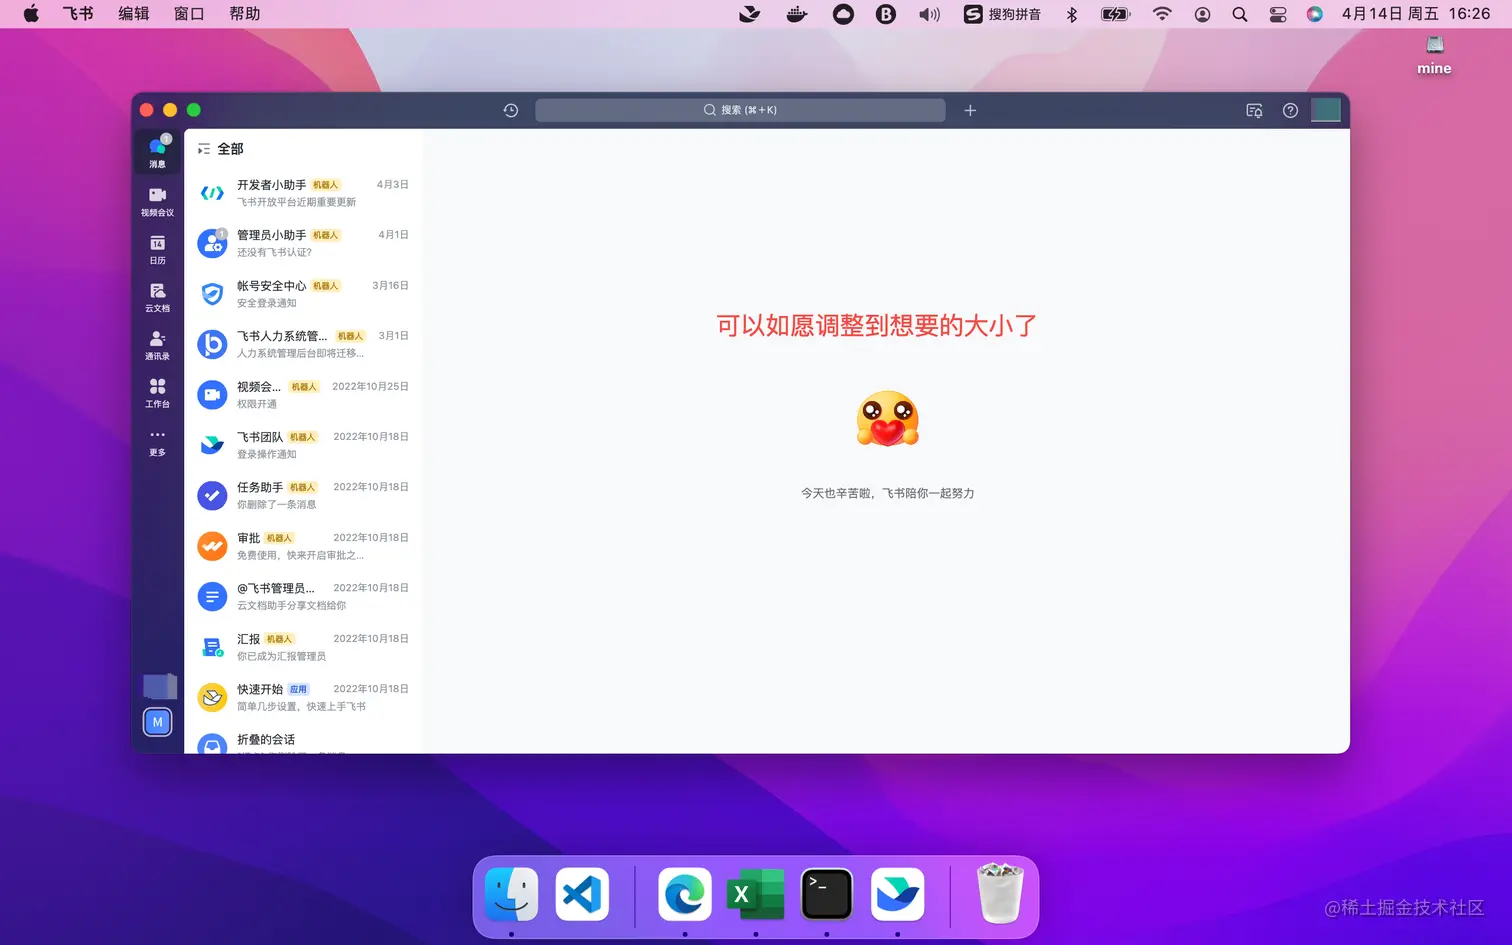Select the mine drive on desktop
1512x945 pixels.
click(1434, 56)
